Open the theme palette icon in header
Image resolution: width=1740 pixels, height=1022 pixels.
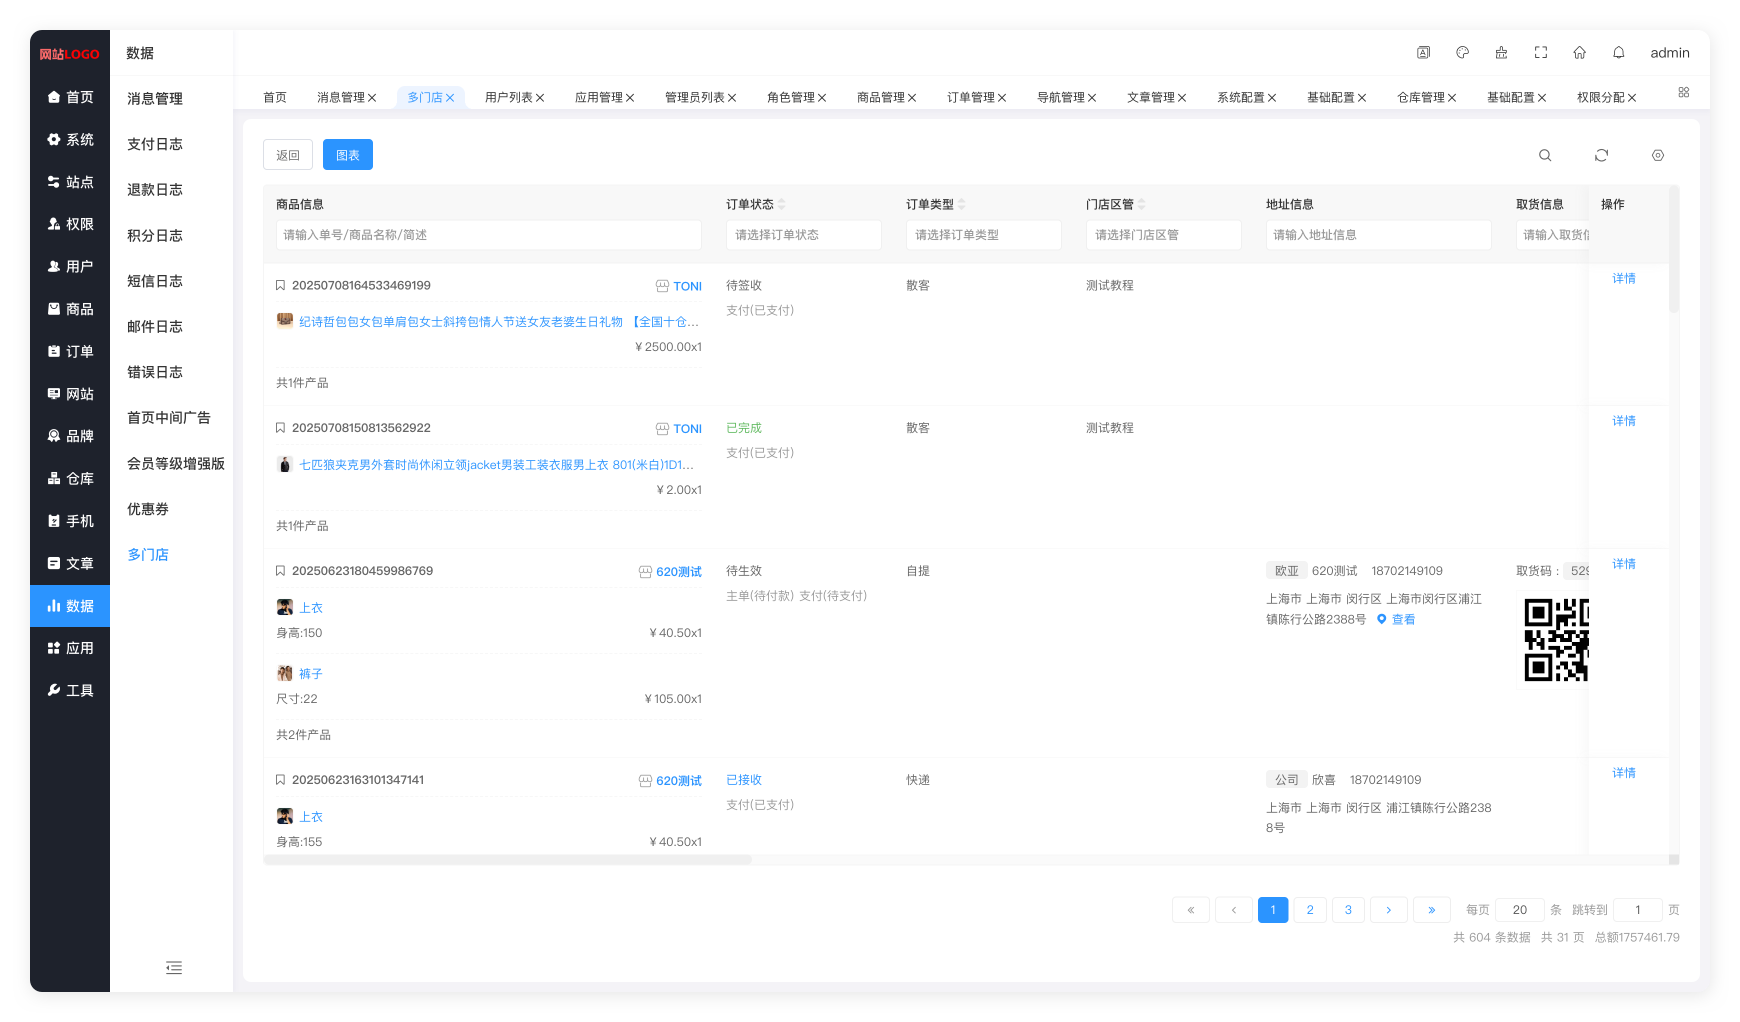(1462, 53)
